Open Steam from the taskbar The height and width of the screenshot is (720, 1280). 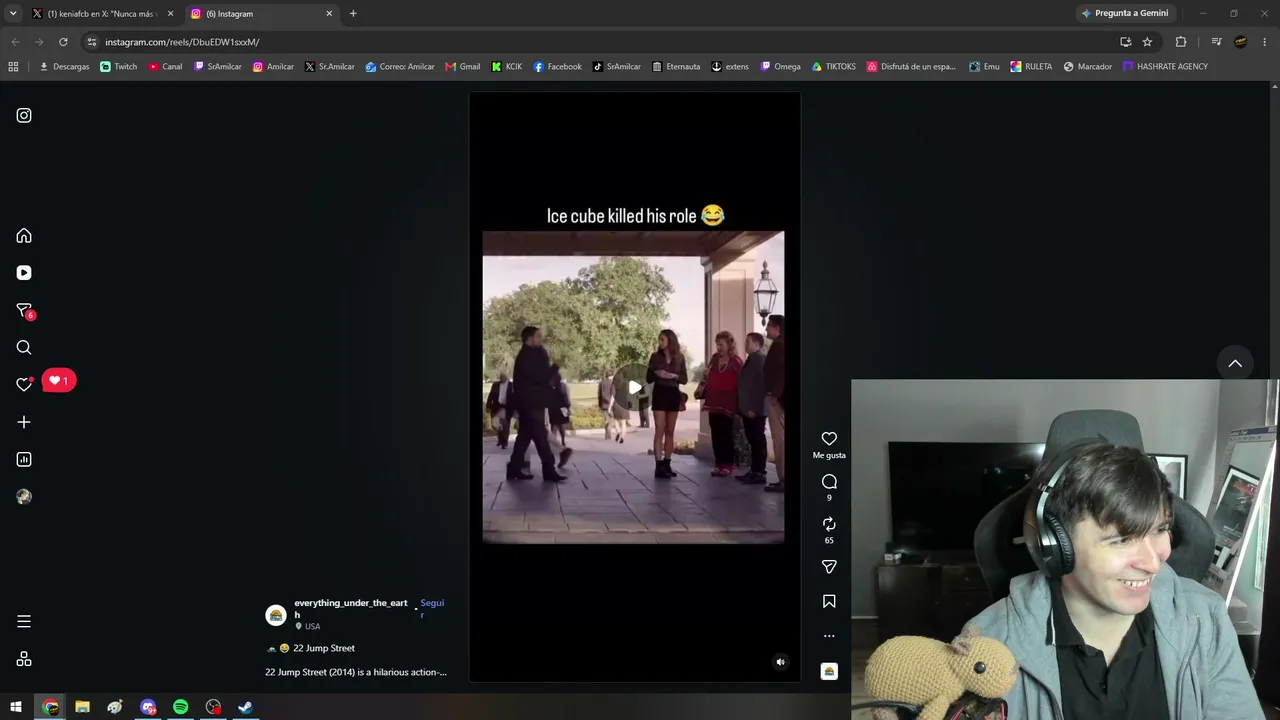click(245, 707)
